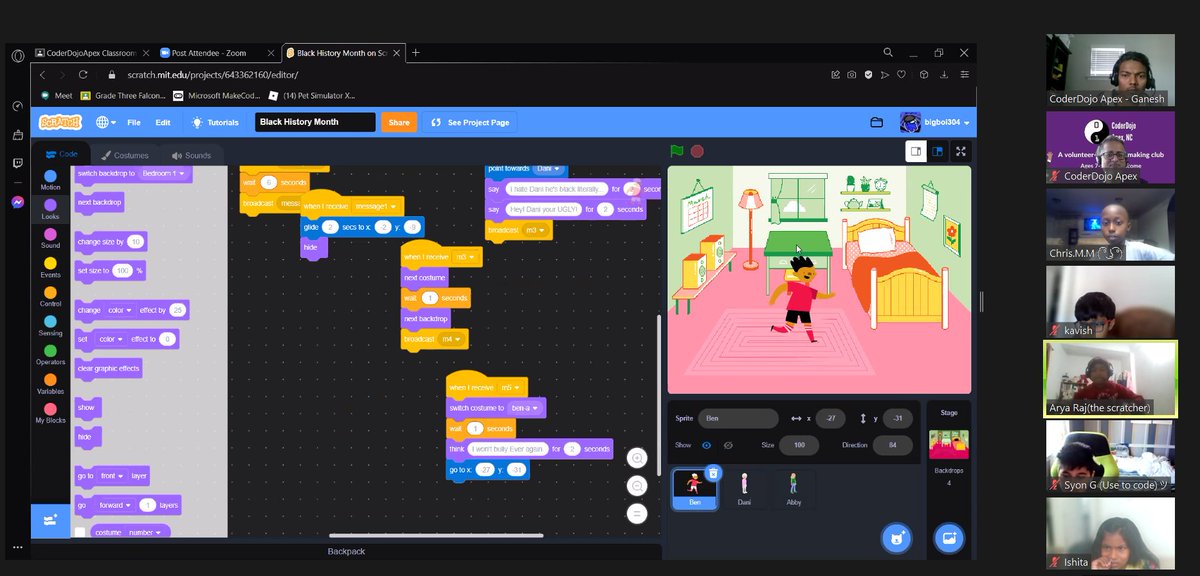Click the Choose a Backdrop button
The height and width of the screenshot is (576, 1200).
948,537
